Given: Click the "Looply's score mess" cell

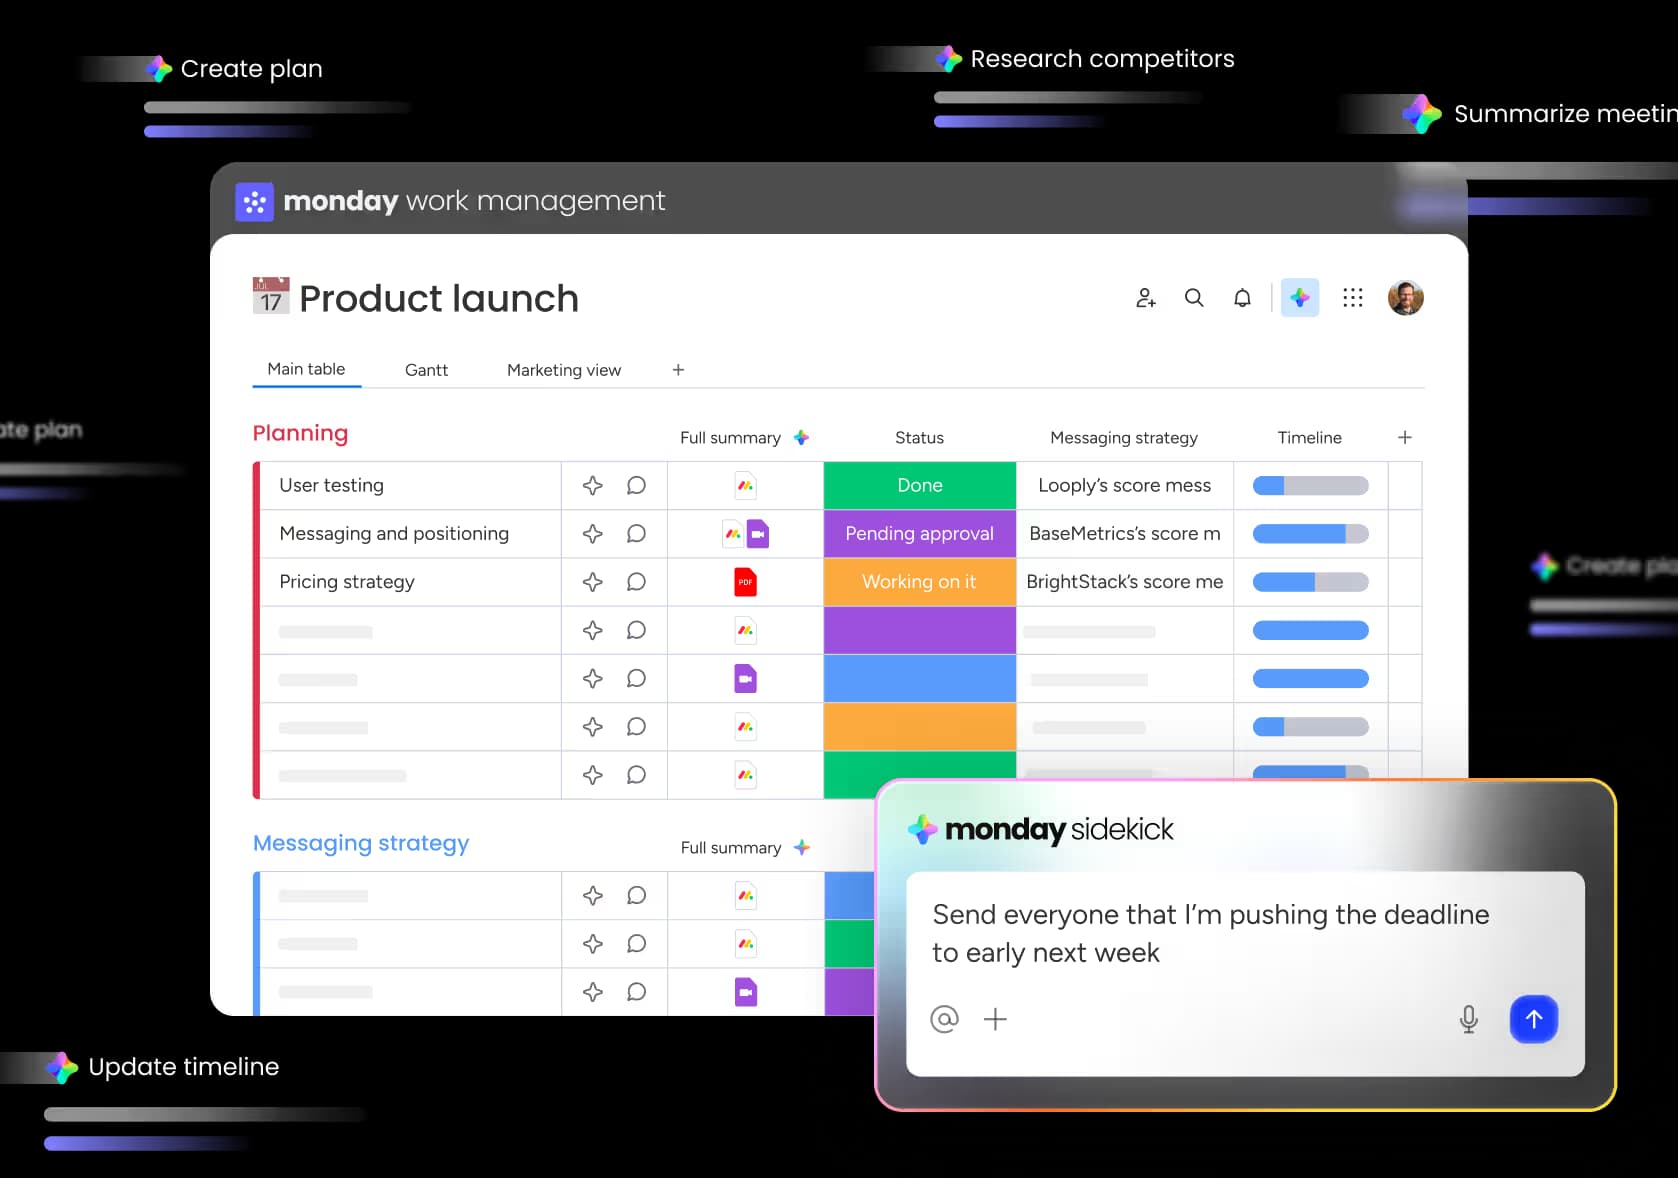Looking at the screenshot, I should 1125,486.
